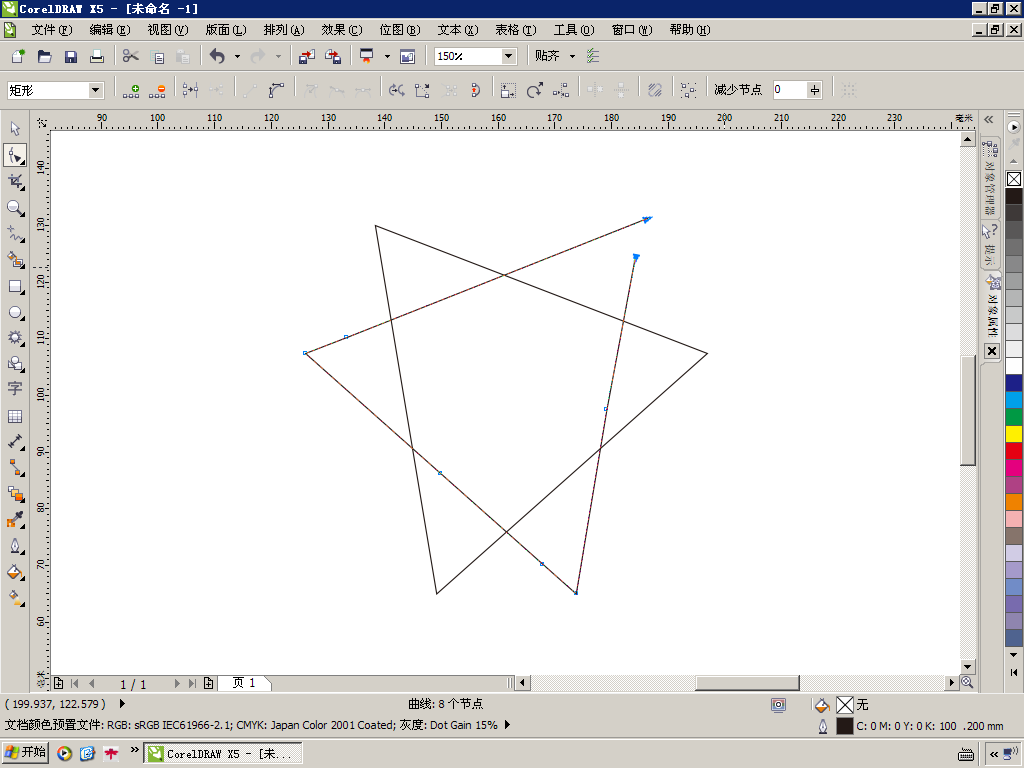Open the 150% zoom level dropdown
1024x768 pixels.
(x=508, y=56)
